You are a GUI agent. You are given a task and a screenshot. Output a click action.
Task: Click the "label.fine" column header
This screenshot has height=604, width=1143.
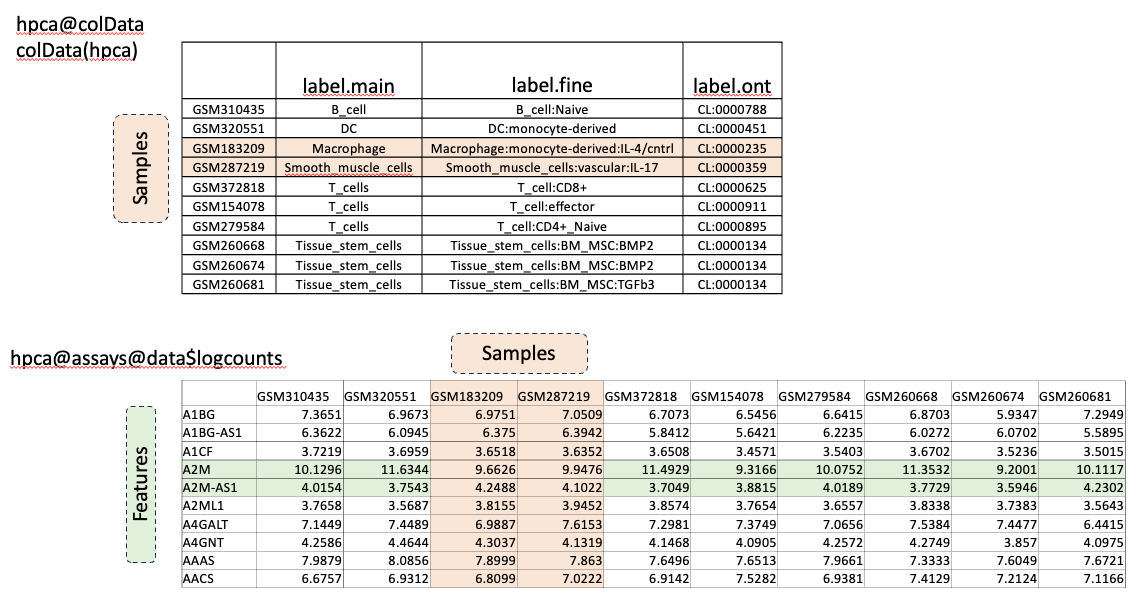click(552, 86)
